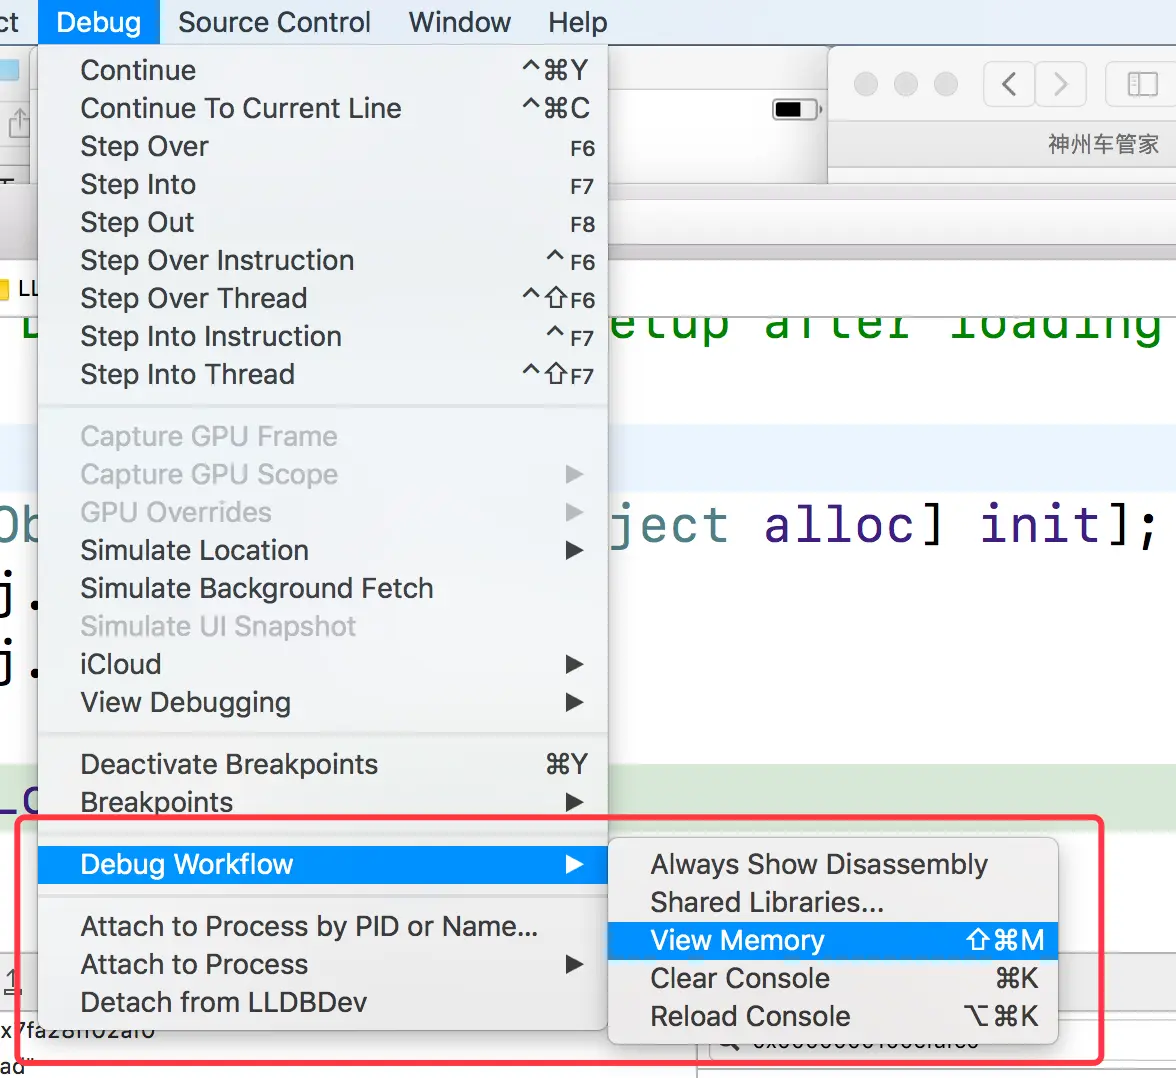
Task: Open the Source Control menu
Action: 274,22
